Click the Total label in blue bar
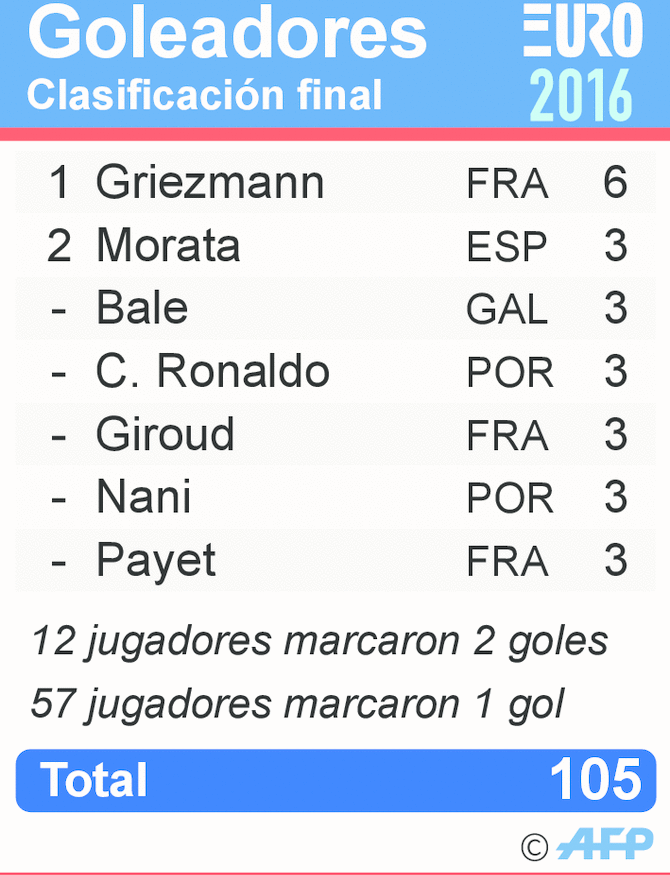Image resolution: width=670 pixels, height=875 pixels. pyautogui.click(x=93, y=781)
